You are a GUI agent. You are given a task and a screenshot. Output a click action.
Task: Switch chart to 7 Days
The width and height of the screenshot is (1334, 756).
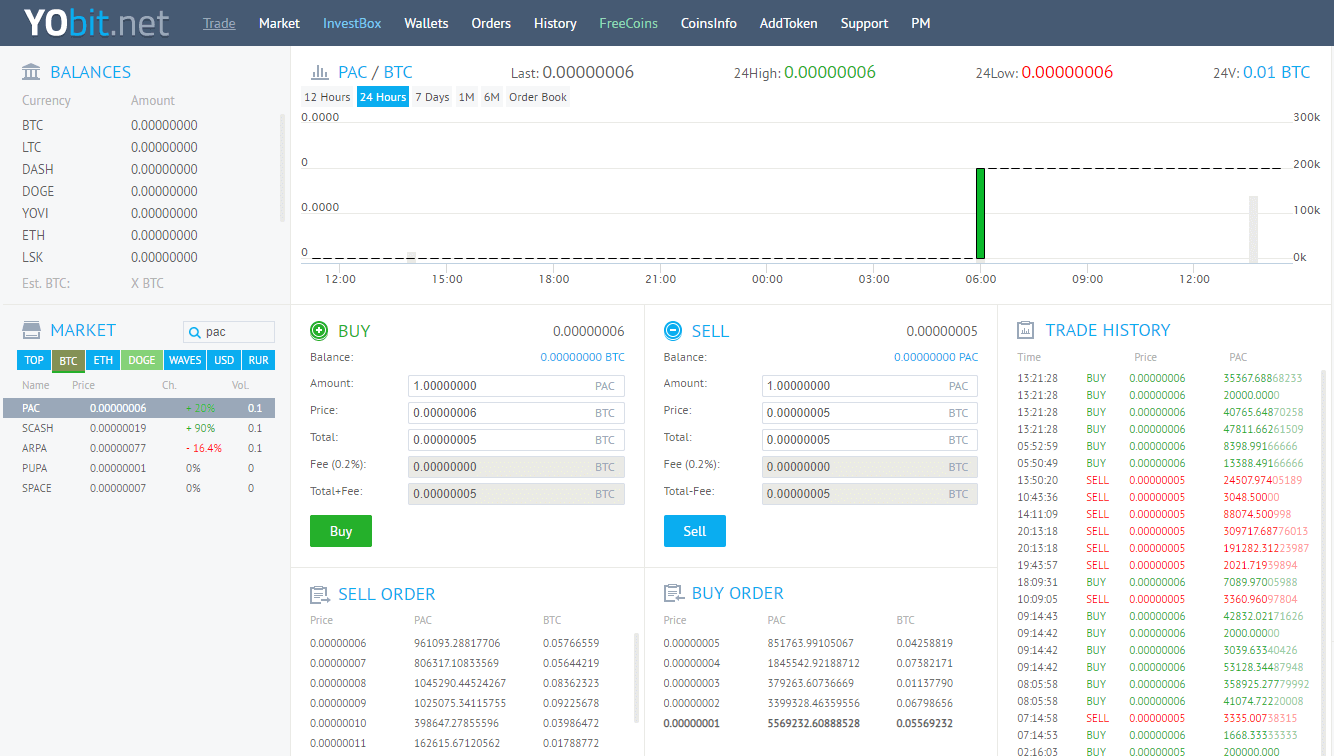pyautogui.click(x=432, y=97)
